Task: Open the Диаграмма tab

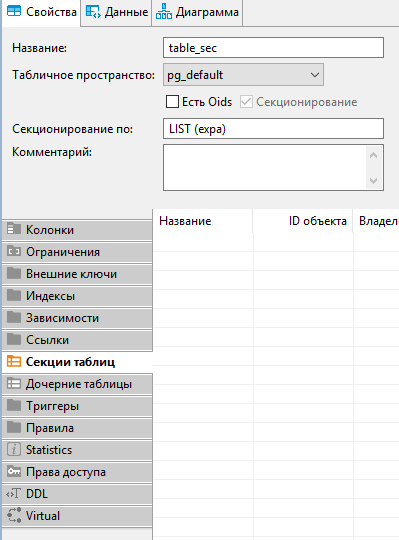Action: 197,12
